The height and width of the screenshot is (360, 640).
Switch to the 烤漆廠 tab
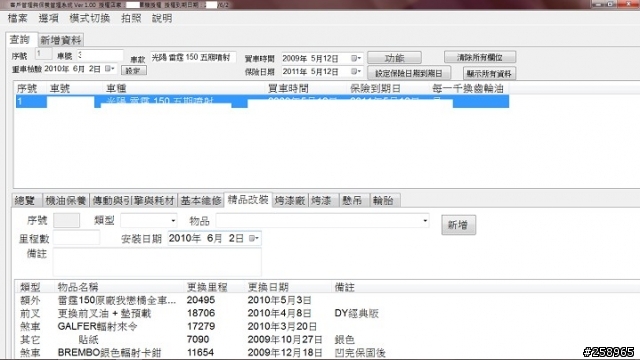click(290, 200)
